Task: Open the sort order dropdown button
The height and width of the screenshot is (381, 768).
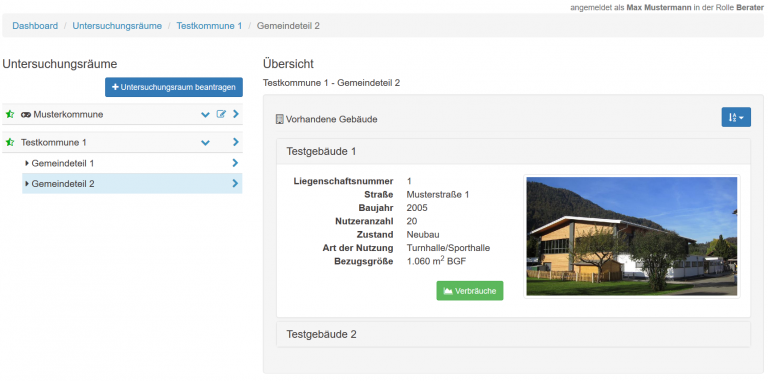Action: pyautogui.click(x=736, y=117)
